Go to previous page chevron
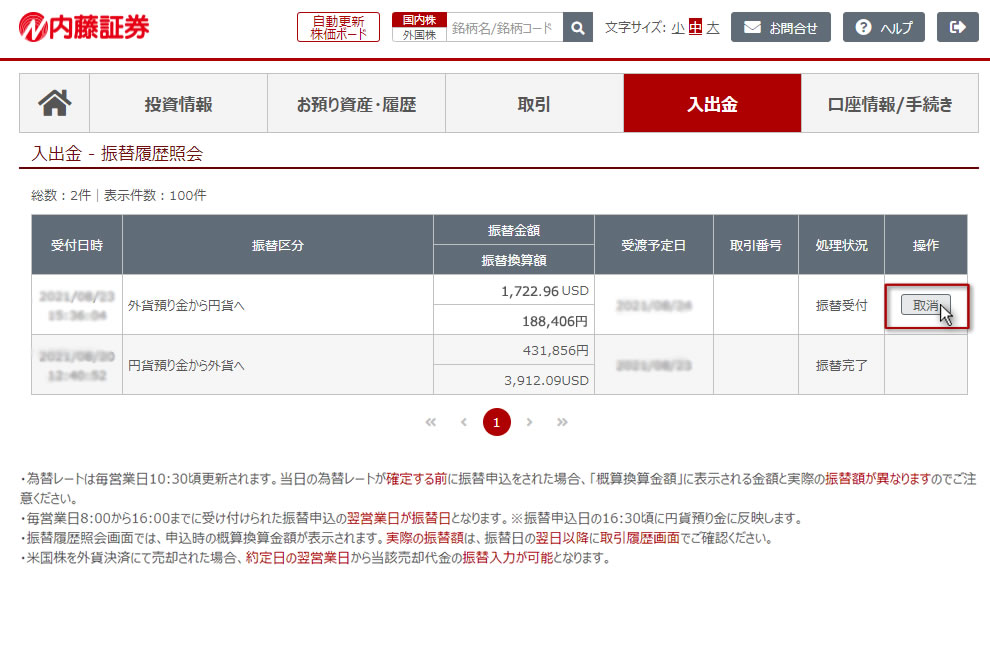990x650 pixels. coord(463,422)
